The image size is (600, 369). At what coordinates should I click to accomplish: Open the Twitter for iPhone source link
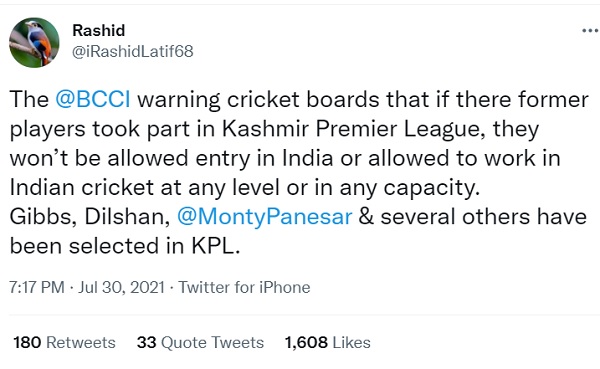click(244, 287)
